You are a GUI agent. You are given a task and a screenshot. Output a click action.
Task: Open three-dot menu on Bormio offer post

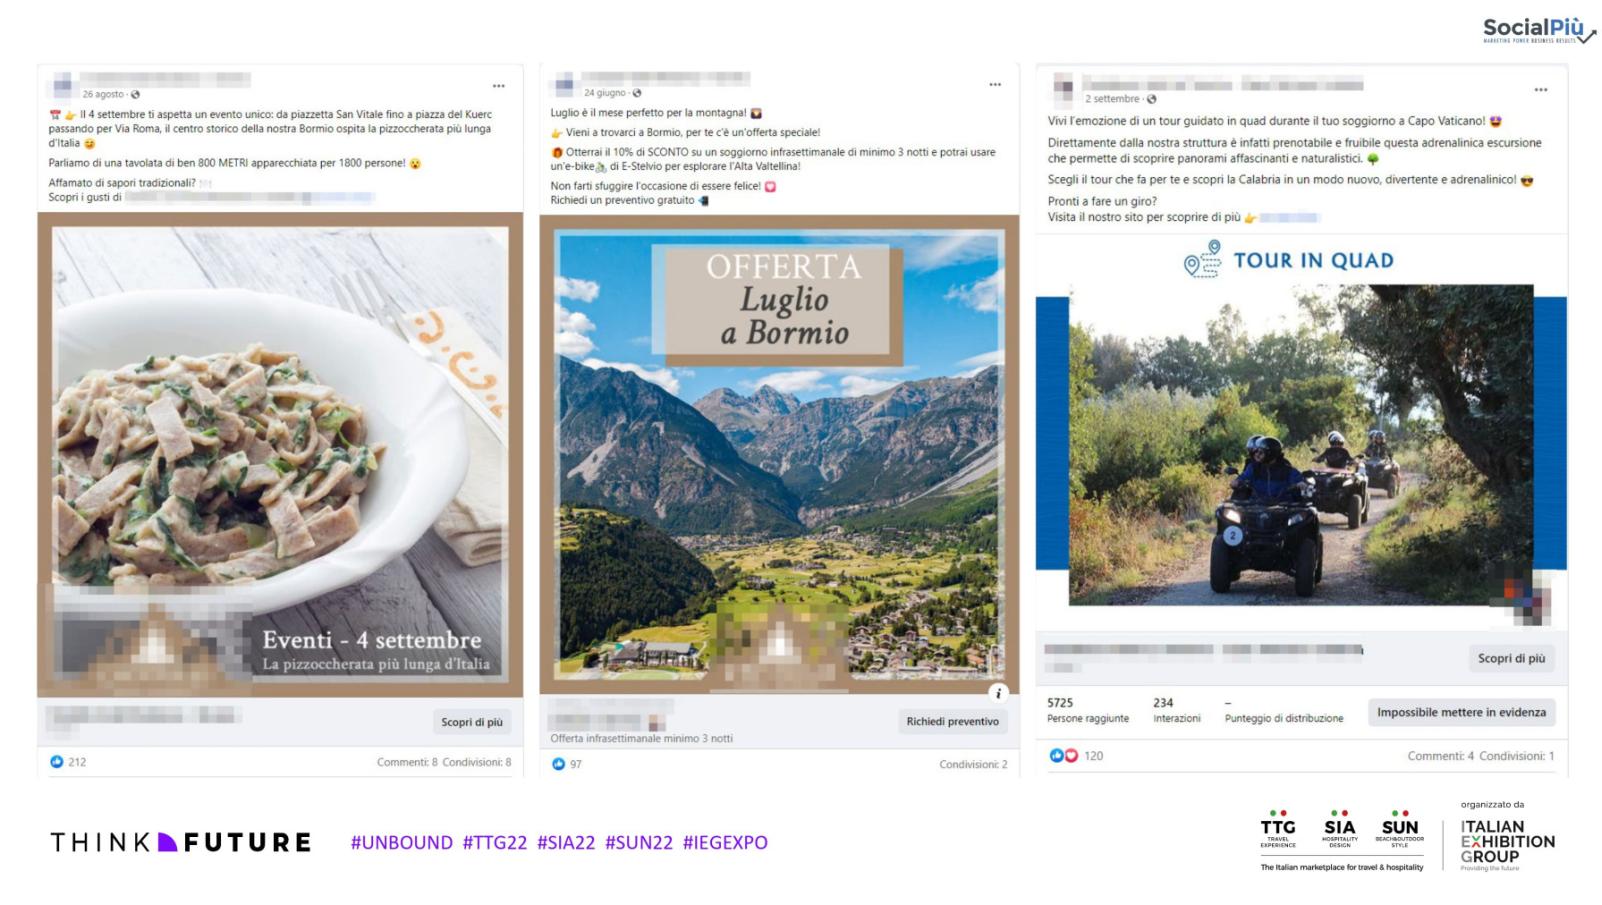[x=995, y=85]
